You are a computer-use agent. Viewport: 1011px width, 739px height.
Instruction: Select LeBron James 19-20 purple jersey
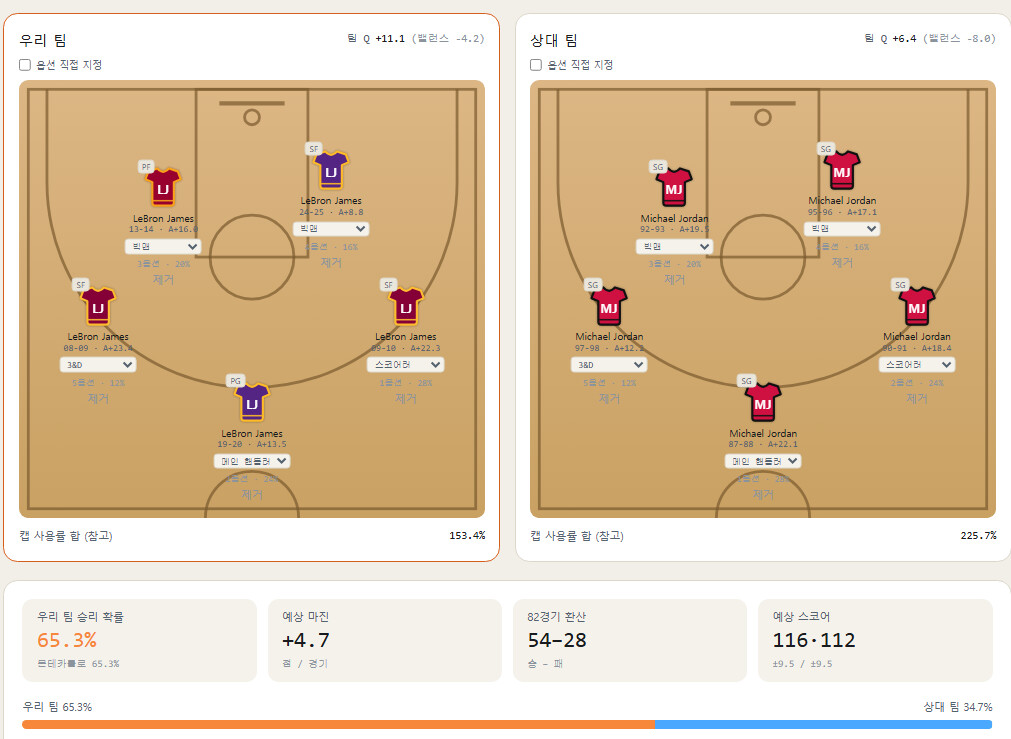252,403
